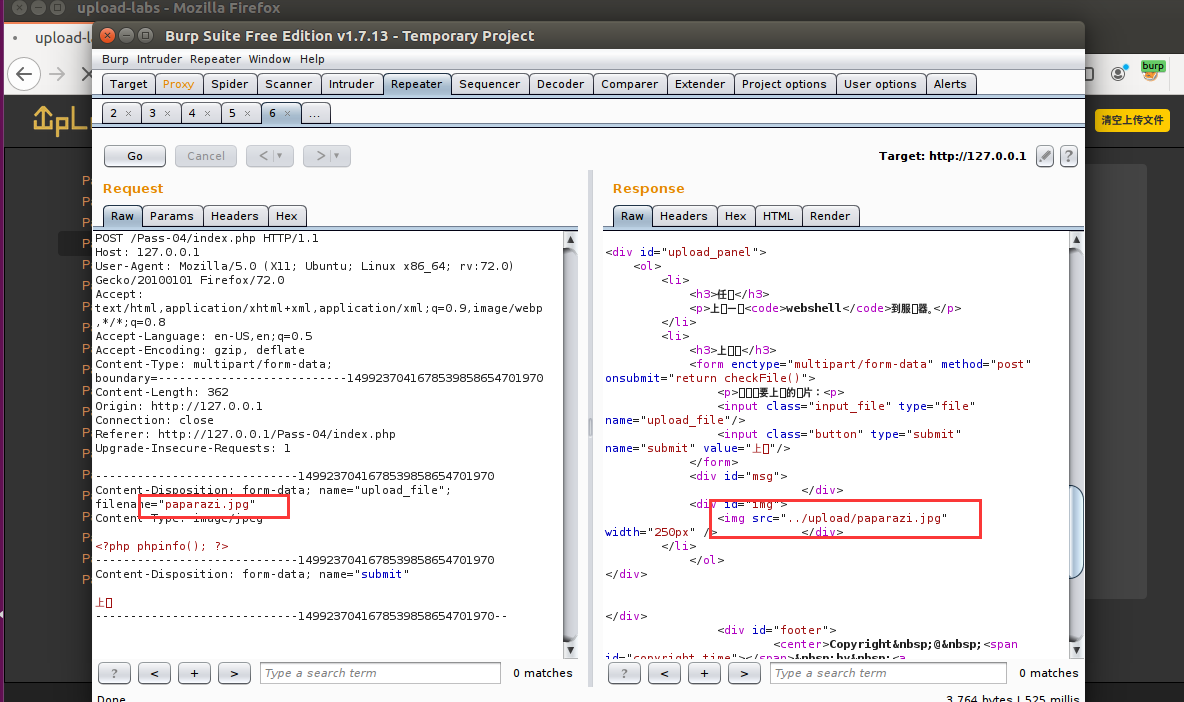This screenshot has height=702, width=1184.
Task: Switch to the Target tab
Action: pos(128,85)
